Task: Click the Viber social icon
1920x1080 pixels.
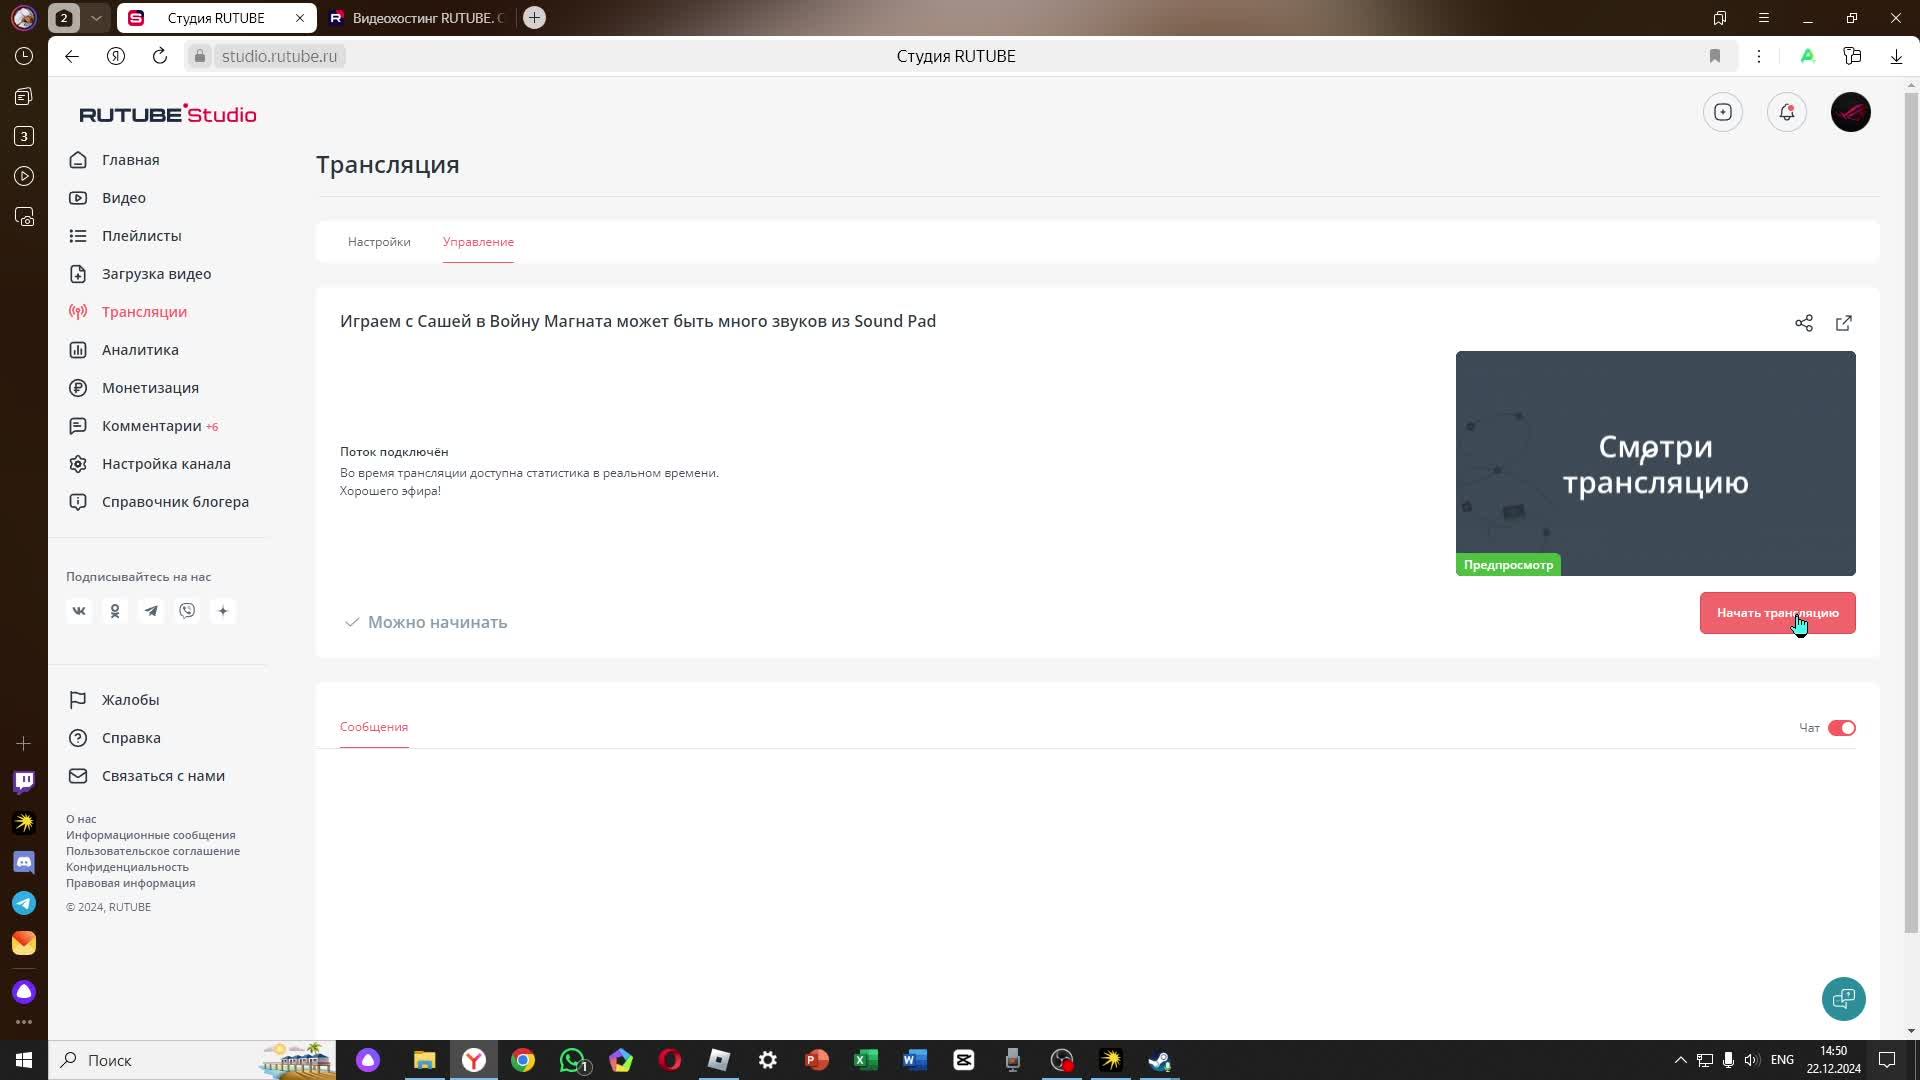Action: pyautogui.click(x=187, y=611)
